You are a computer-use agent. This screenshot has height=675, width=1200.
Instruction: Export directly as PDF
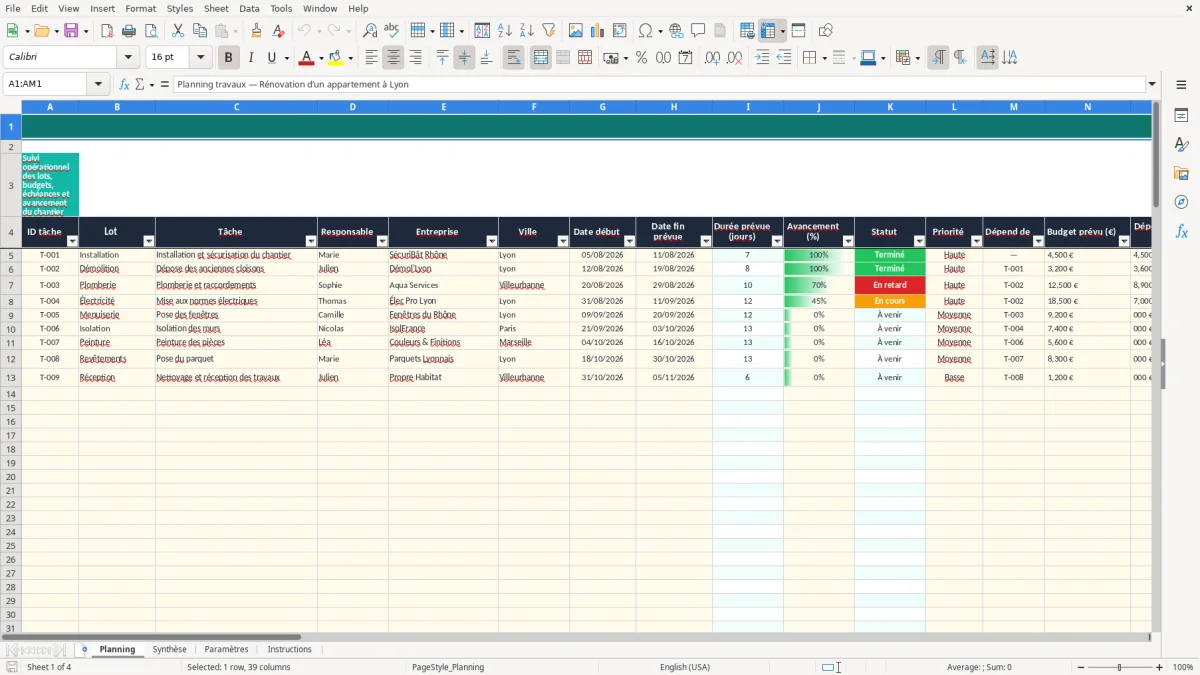(107, 31)
